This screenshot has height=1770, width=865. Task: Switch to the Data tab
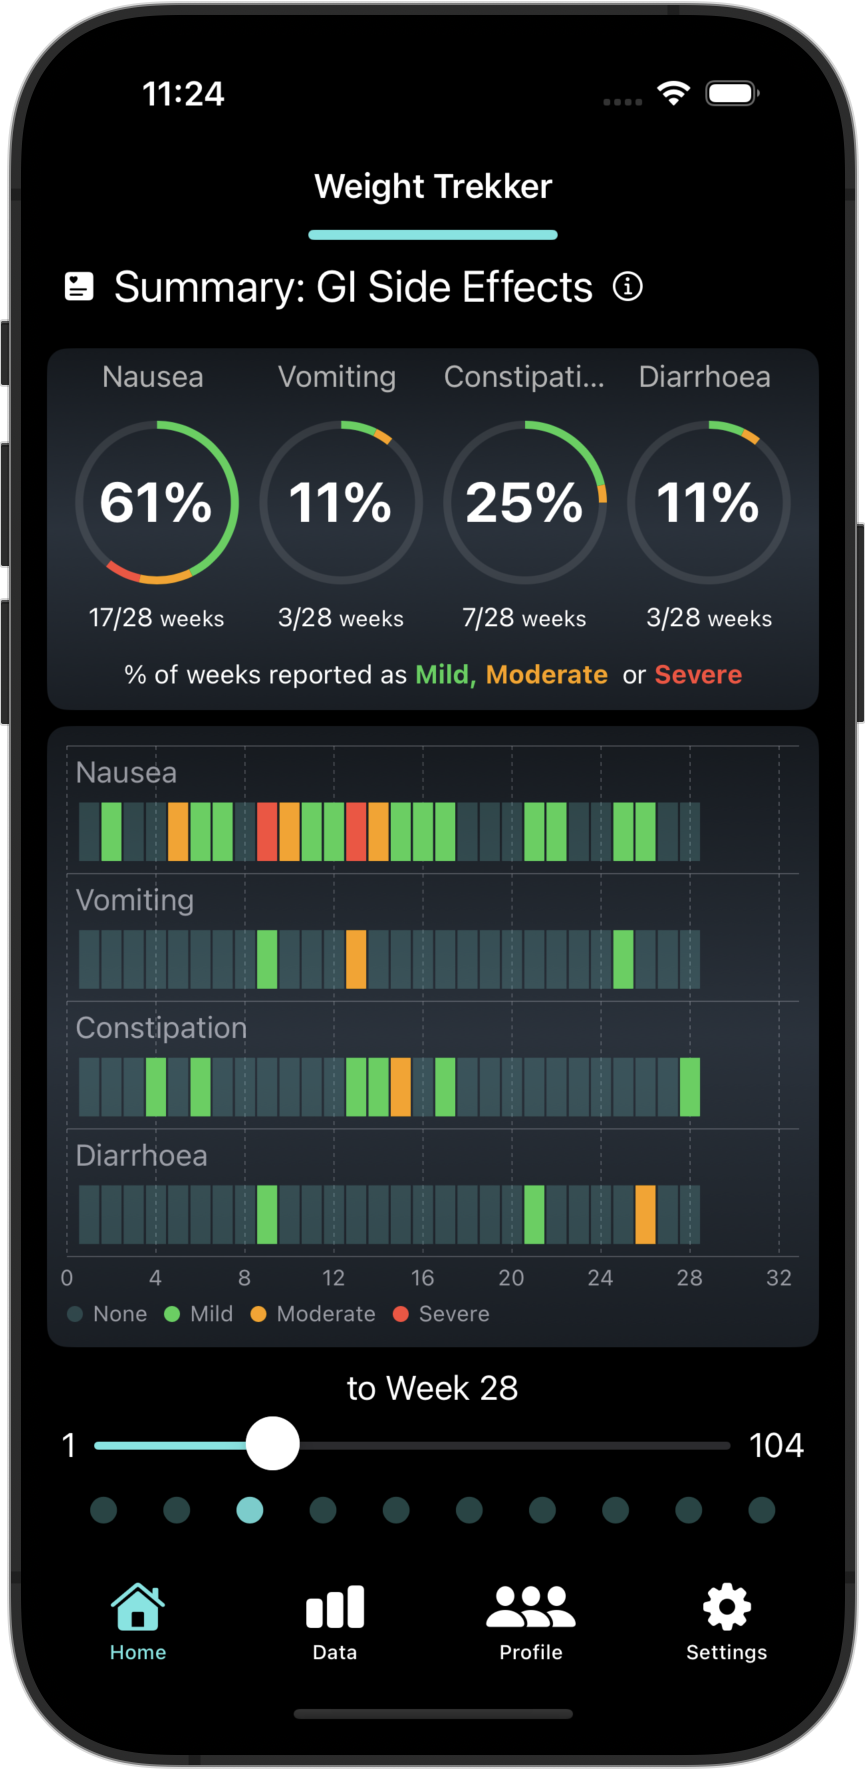(335, 1622)
